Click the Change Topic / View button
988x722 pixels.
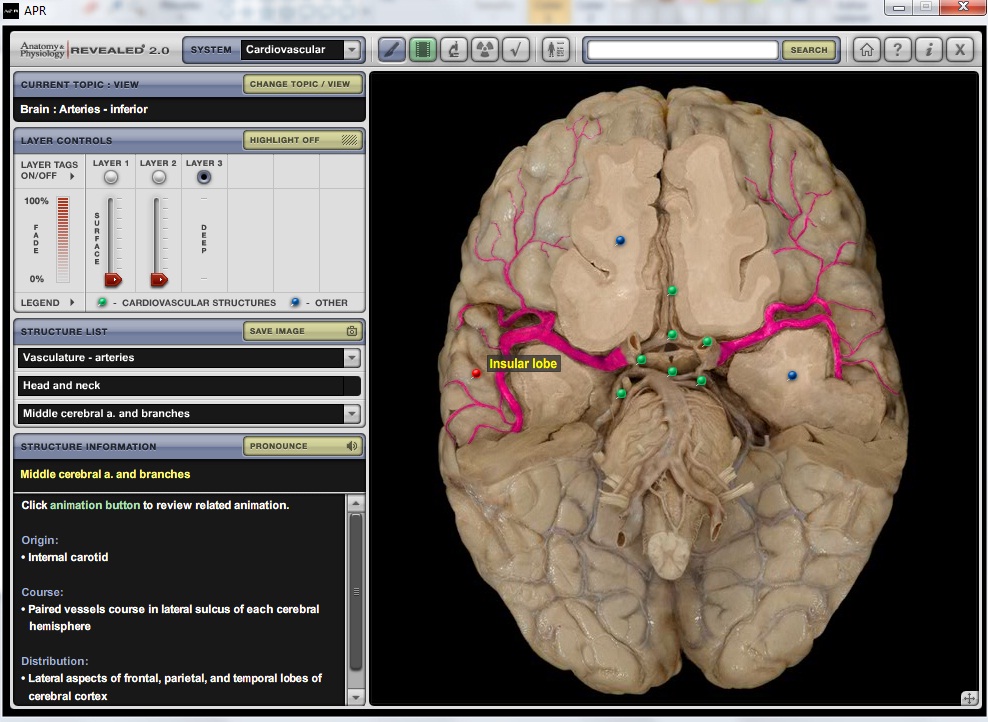[303, 84]
